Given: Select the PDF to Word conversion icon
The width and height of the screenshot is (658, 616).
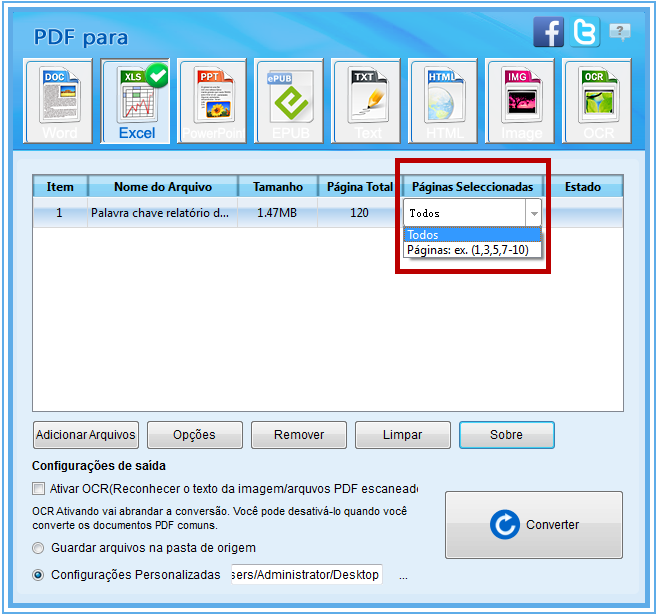Looking at the screenshot, I should point(58,101).
